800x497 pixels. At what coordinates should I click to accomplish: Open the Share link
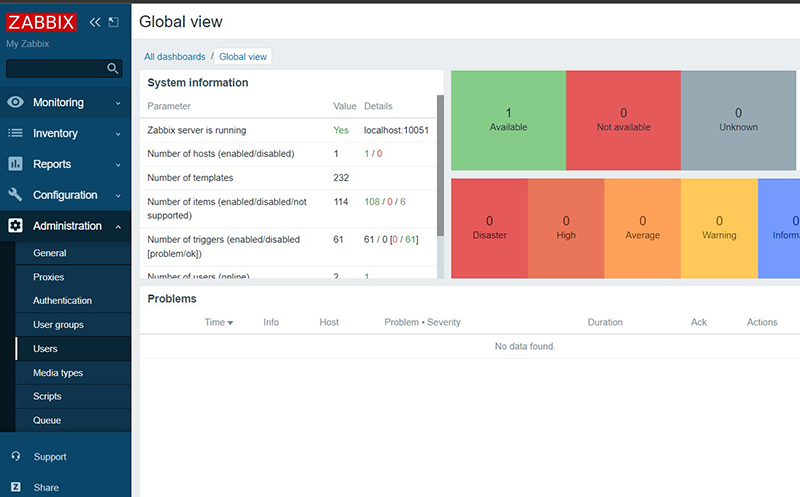point(46,487)
